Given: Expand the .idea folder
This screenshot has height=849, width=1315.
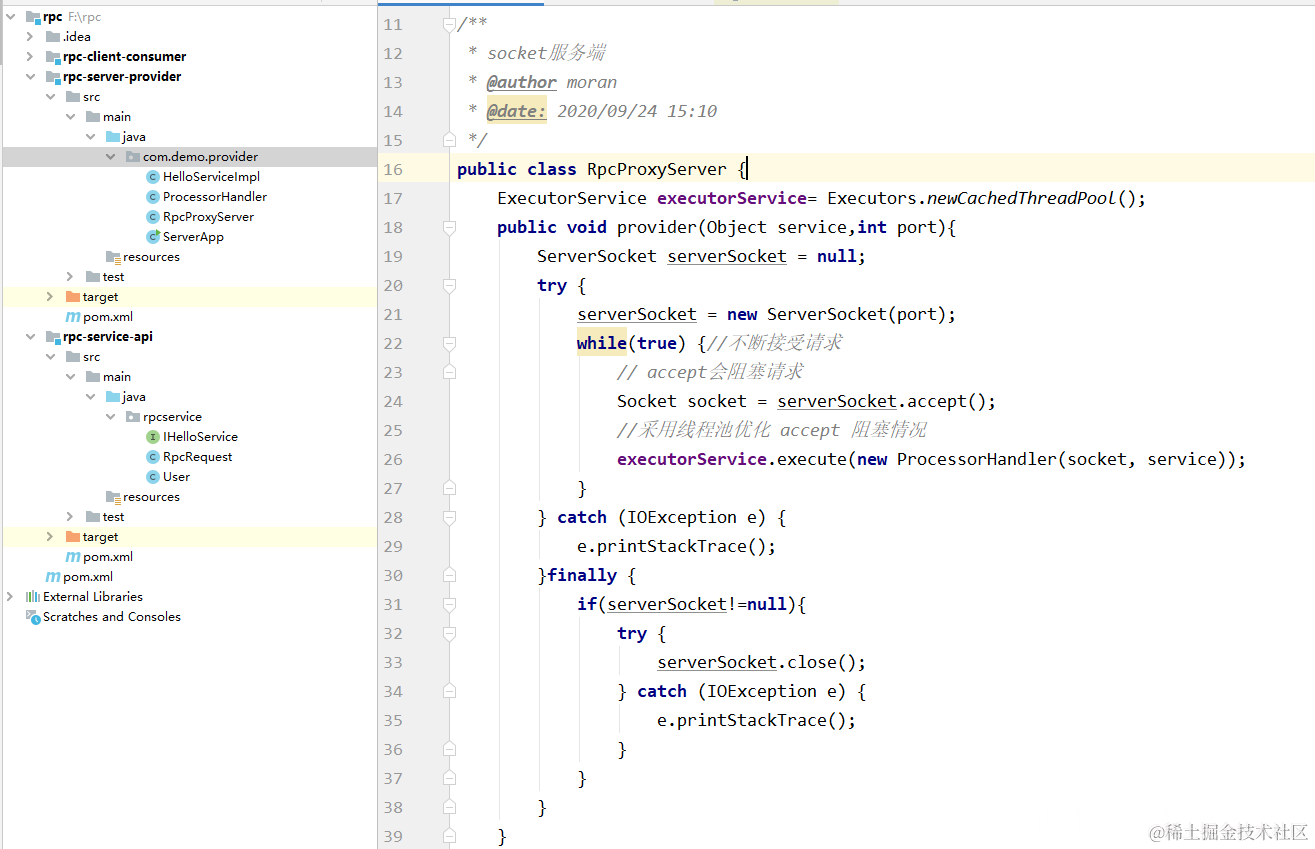Looking at the screenshot, I should click(x=30, y=37).
